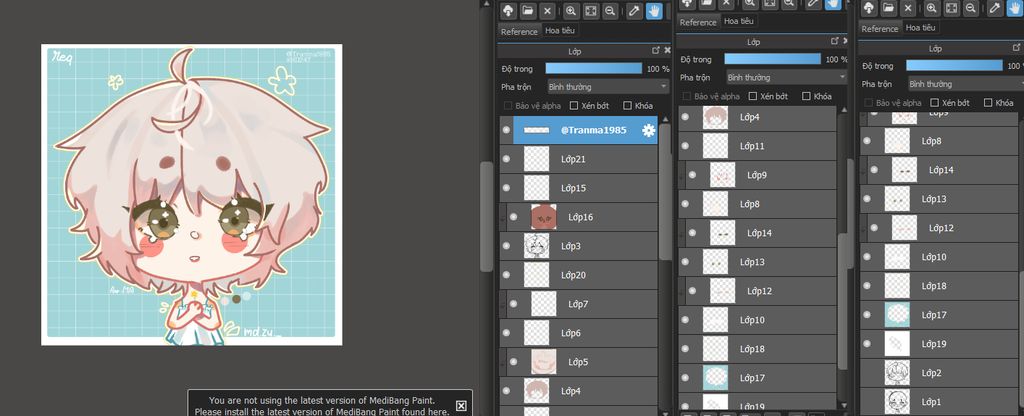Hide layer Lớp11 in the middle panel
The image size is (1024, 416).
(x=685, y=146)
